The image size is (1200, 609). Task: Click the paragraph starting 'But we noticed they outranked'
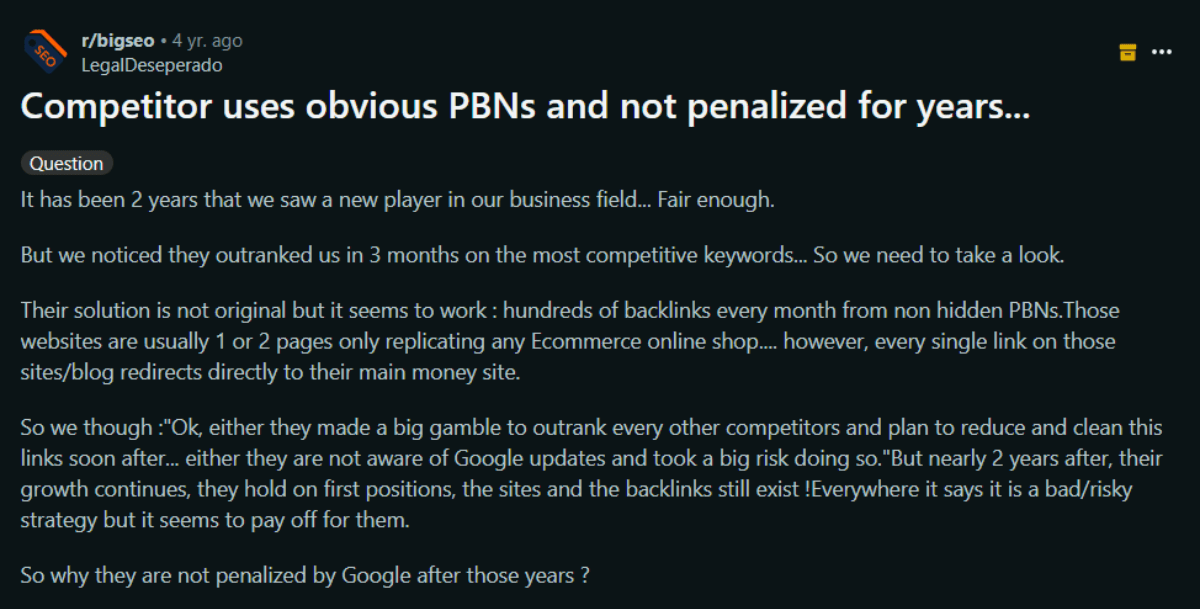pyautogui.click(x=543, y=254)
